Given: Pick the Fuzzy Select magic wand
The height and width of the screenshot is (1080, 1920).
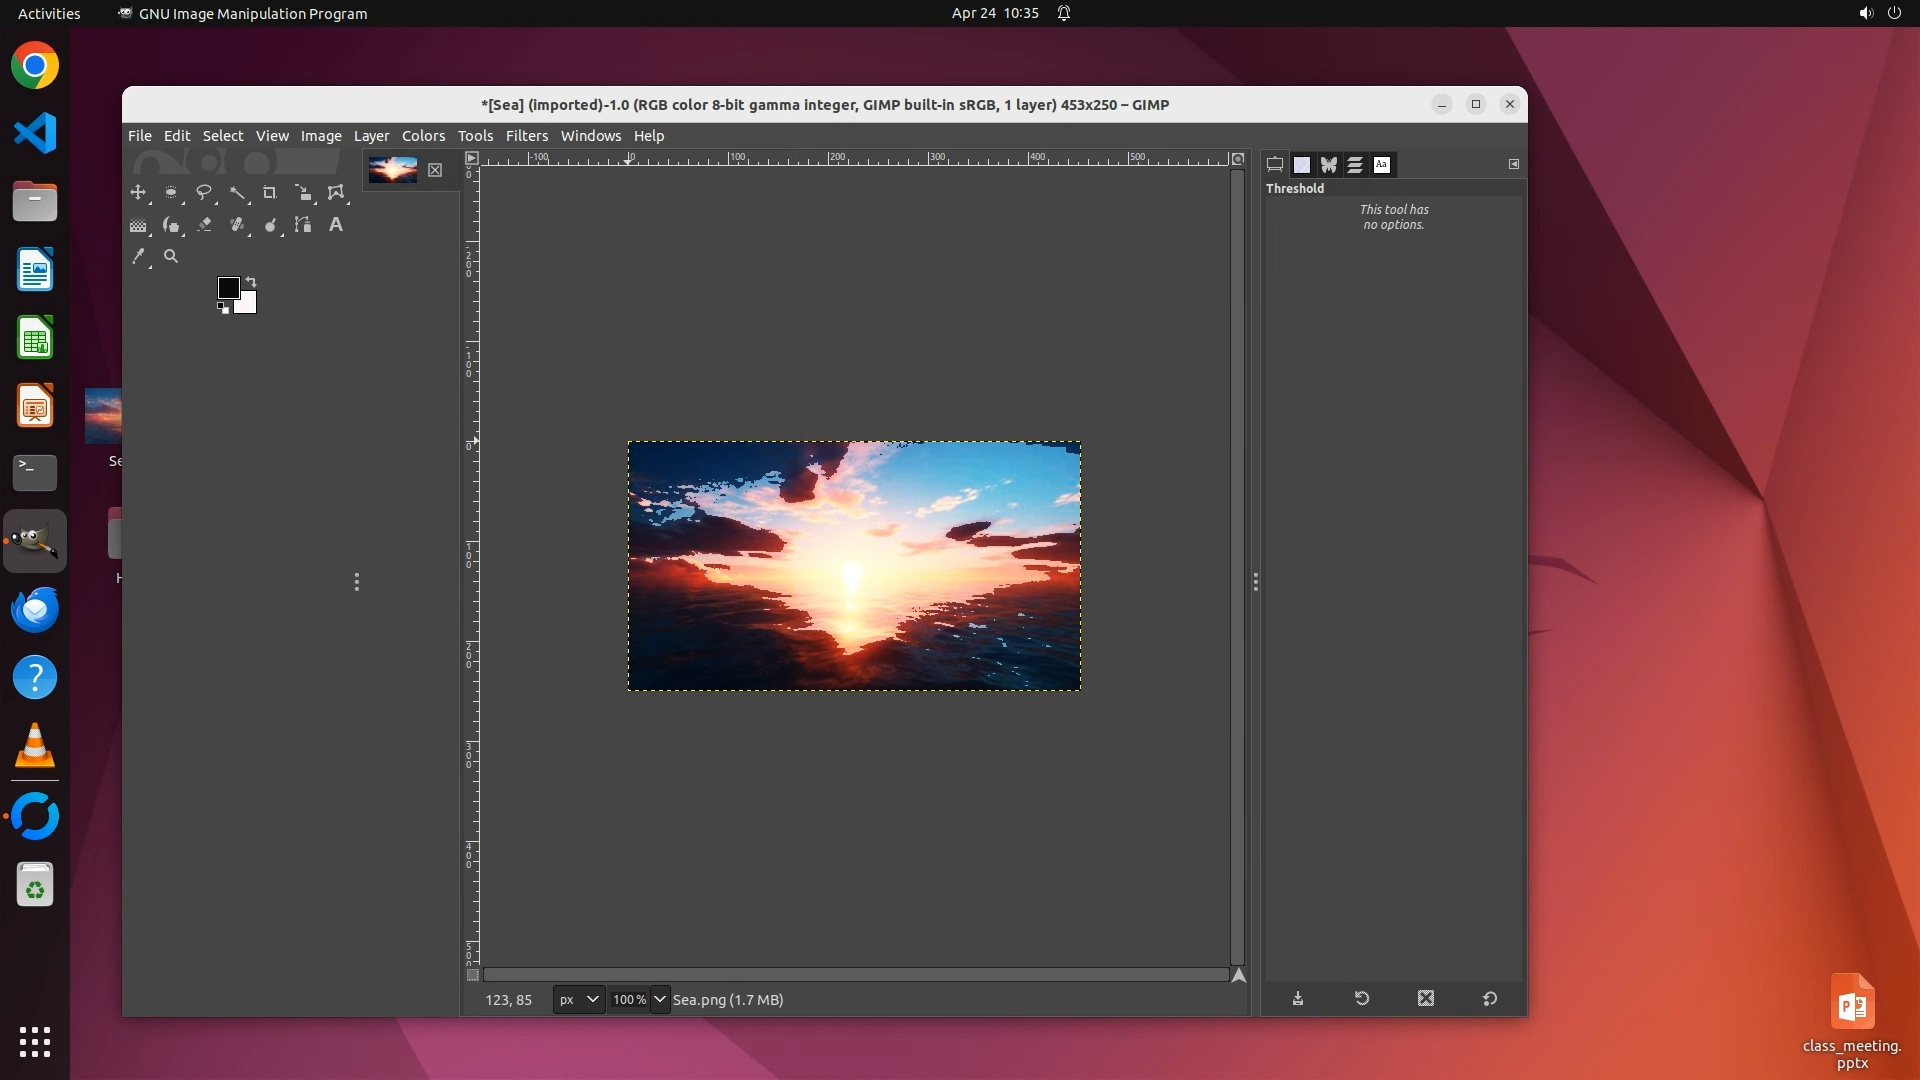Looking at the screenshot, I should click(237, 192).
